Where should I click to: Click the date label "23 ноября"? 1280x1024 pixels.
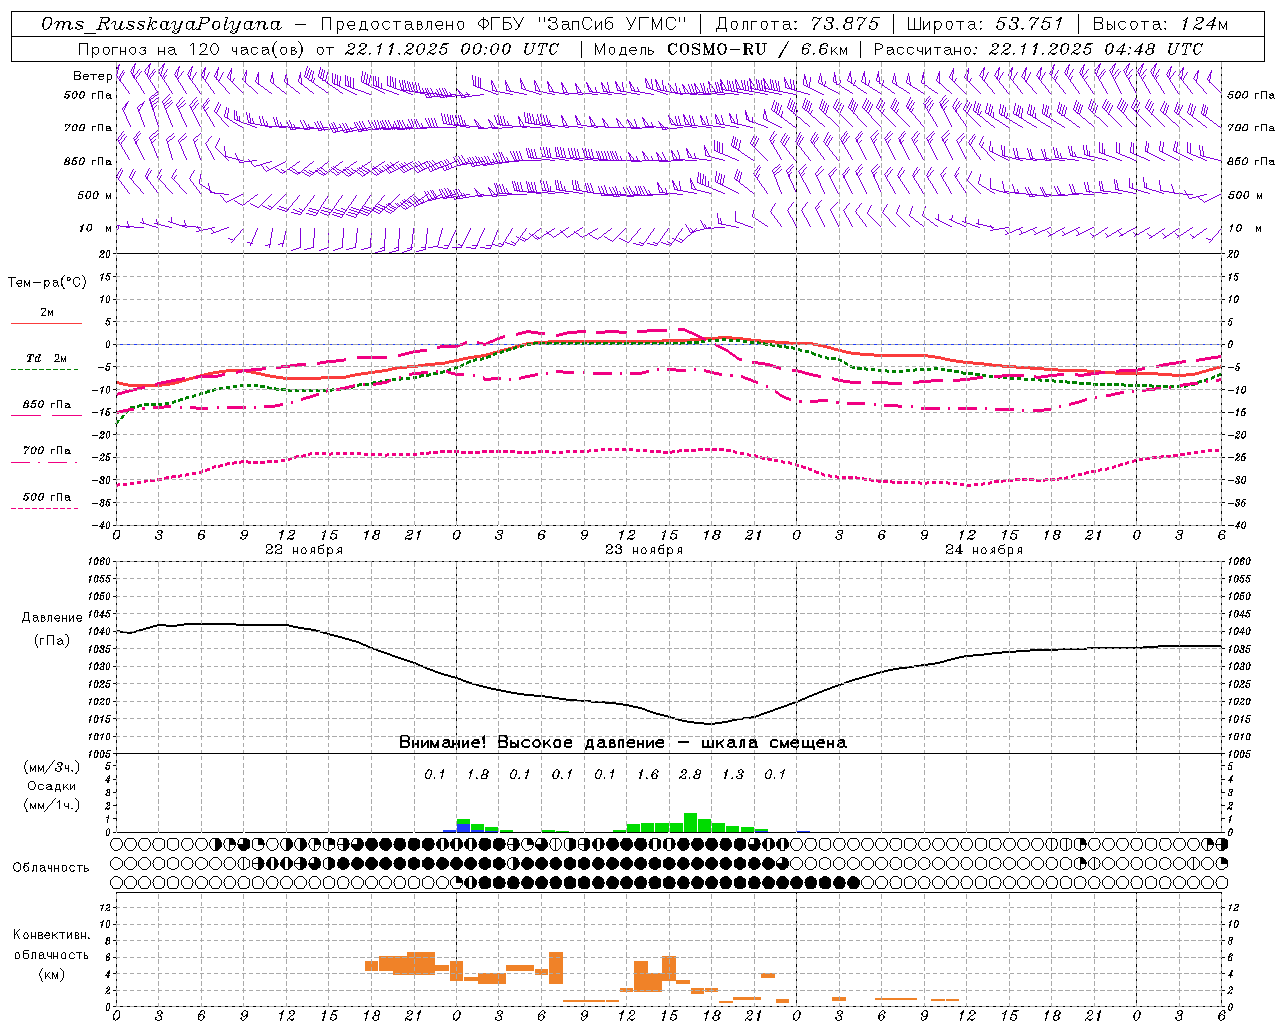[x=644, y=550]
